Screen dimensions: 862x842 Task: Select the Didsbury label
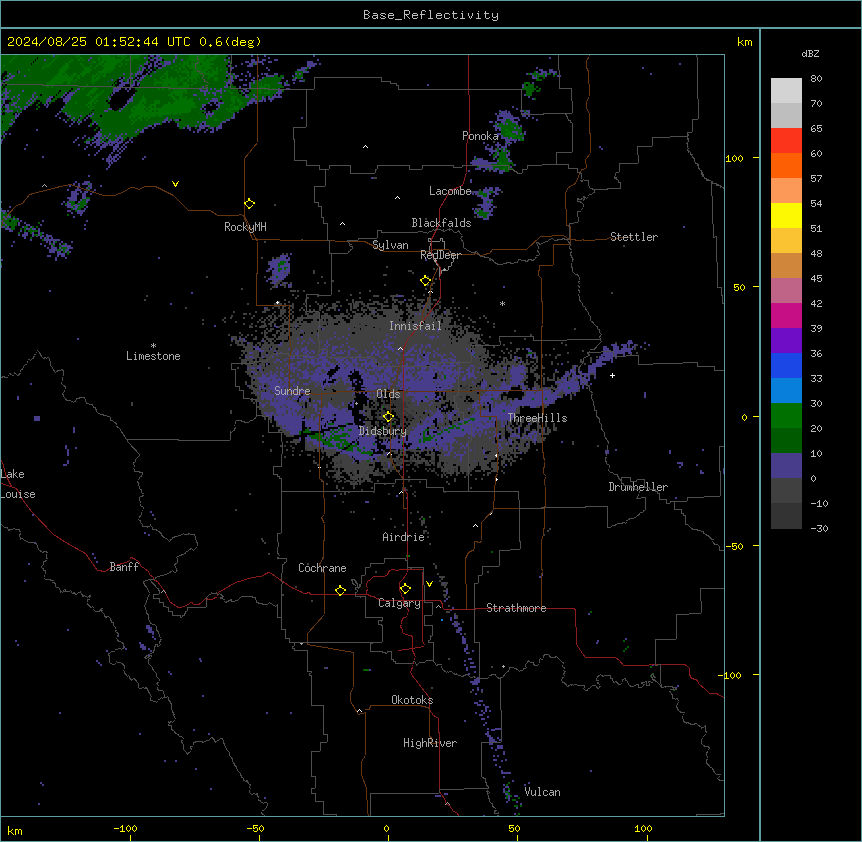pos(383,431)
